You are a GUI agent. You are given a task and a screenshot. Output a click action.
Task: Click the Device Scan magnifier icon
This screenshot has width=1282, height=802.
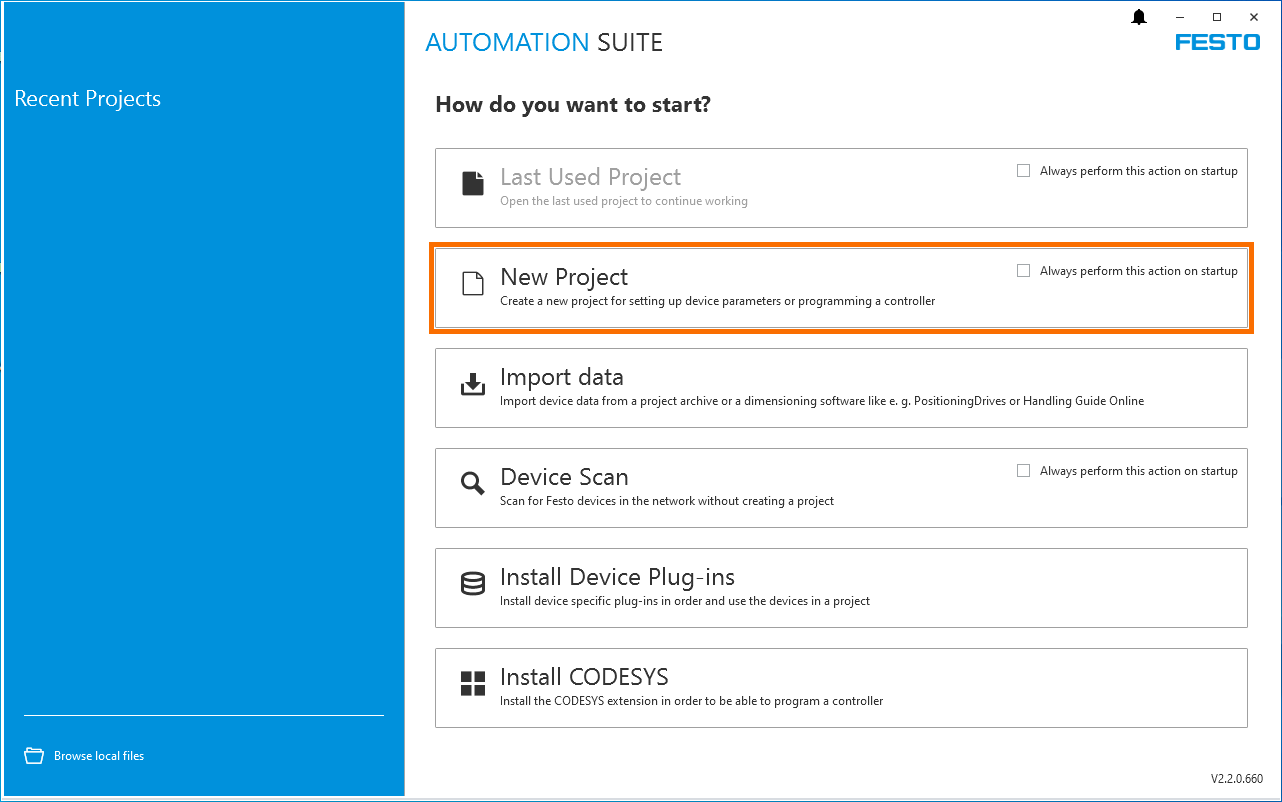(472, 484)
